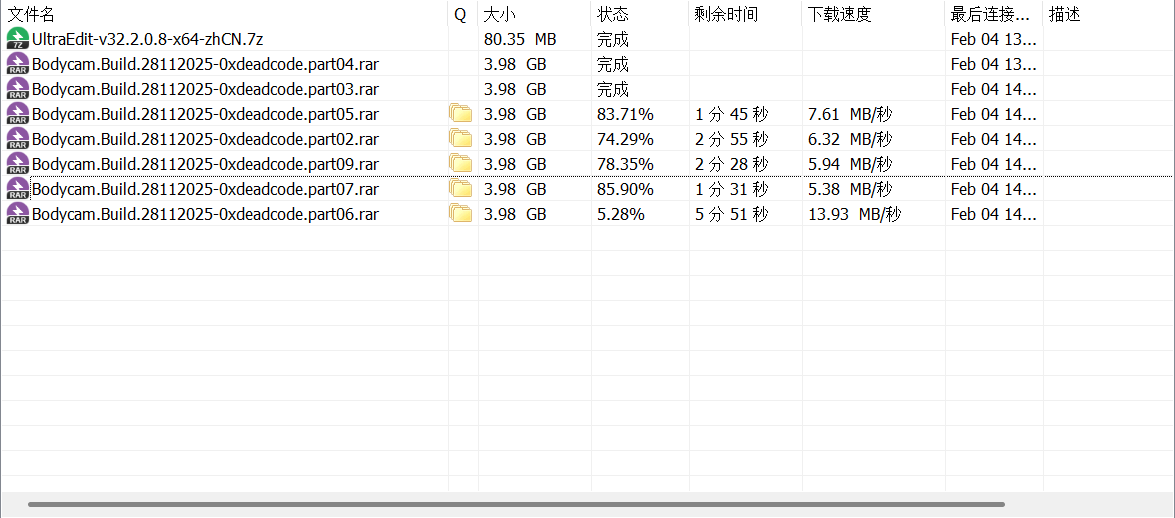Select Bodycam part07.rar file name

point(205,189)
